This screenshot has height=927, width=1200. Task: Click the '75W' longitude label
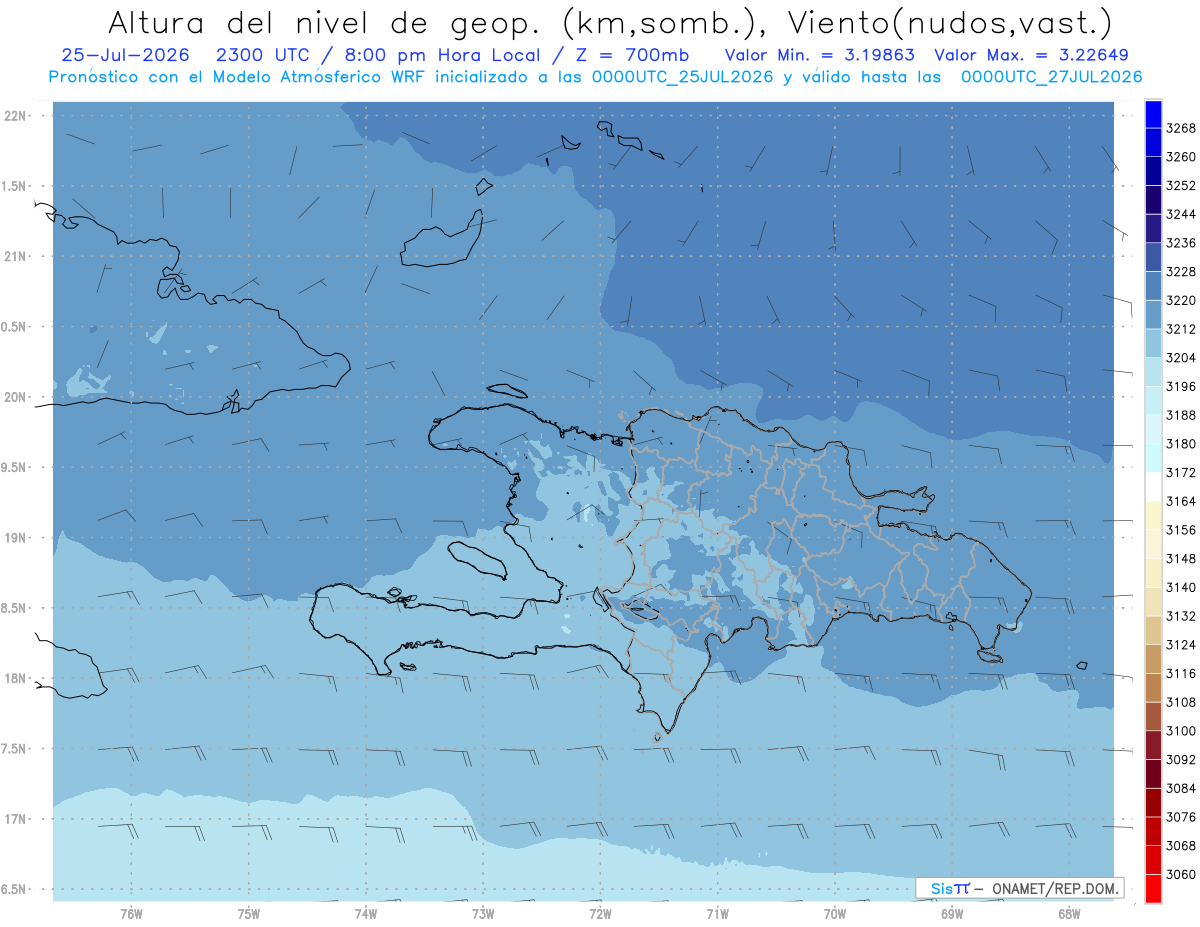tap(249, 912)
